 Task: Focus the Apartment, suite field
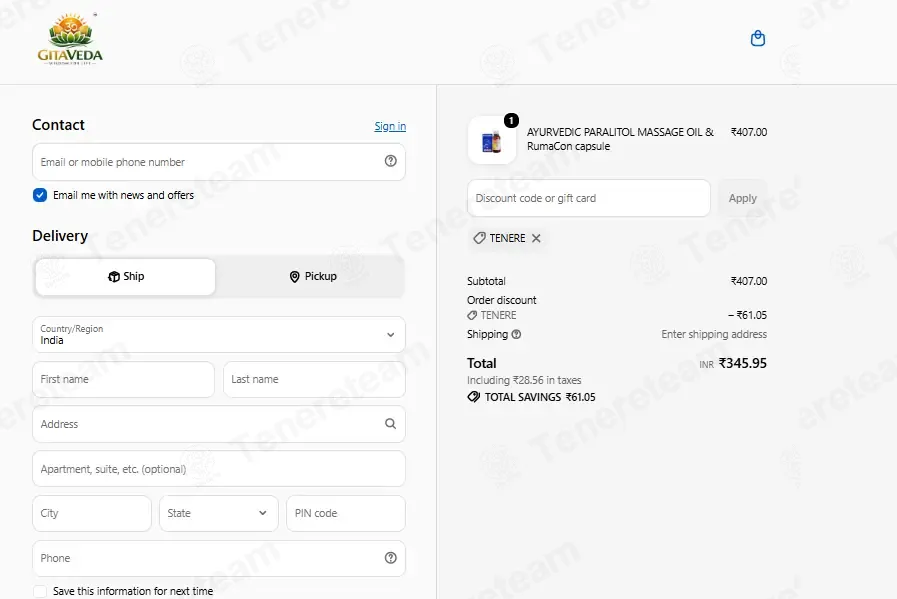point(219,469)
